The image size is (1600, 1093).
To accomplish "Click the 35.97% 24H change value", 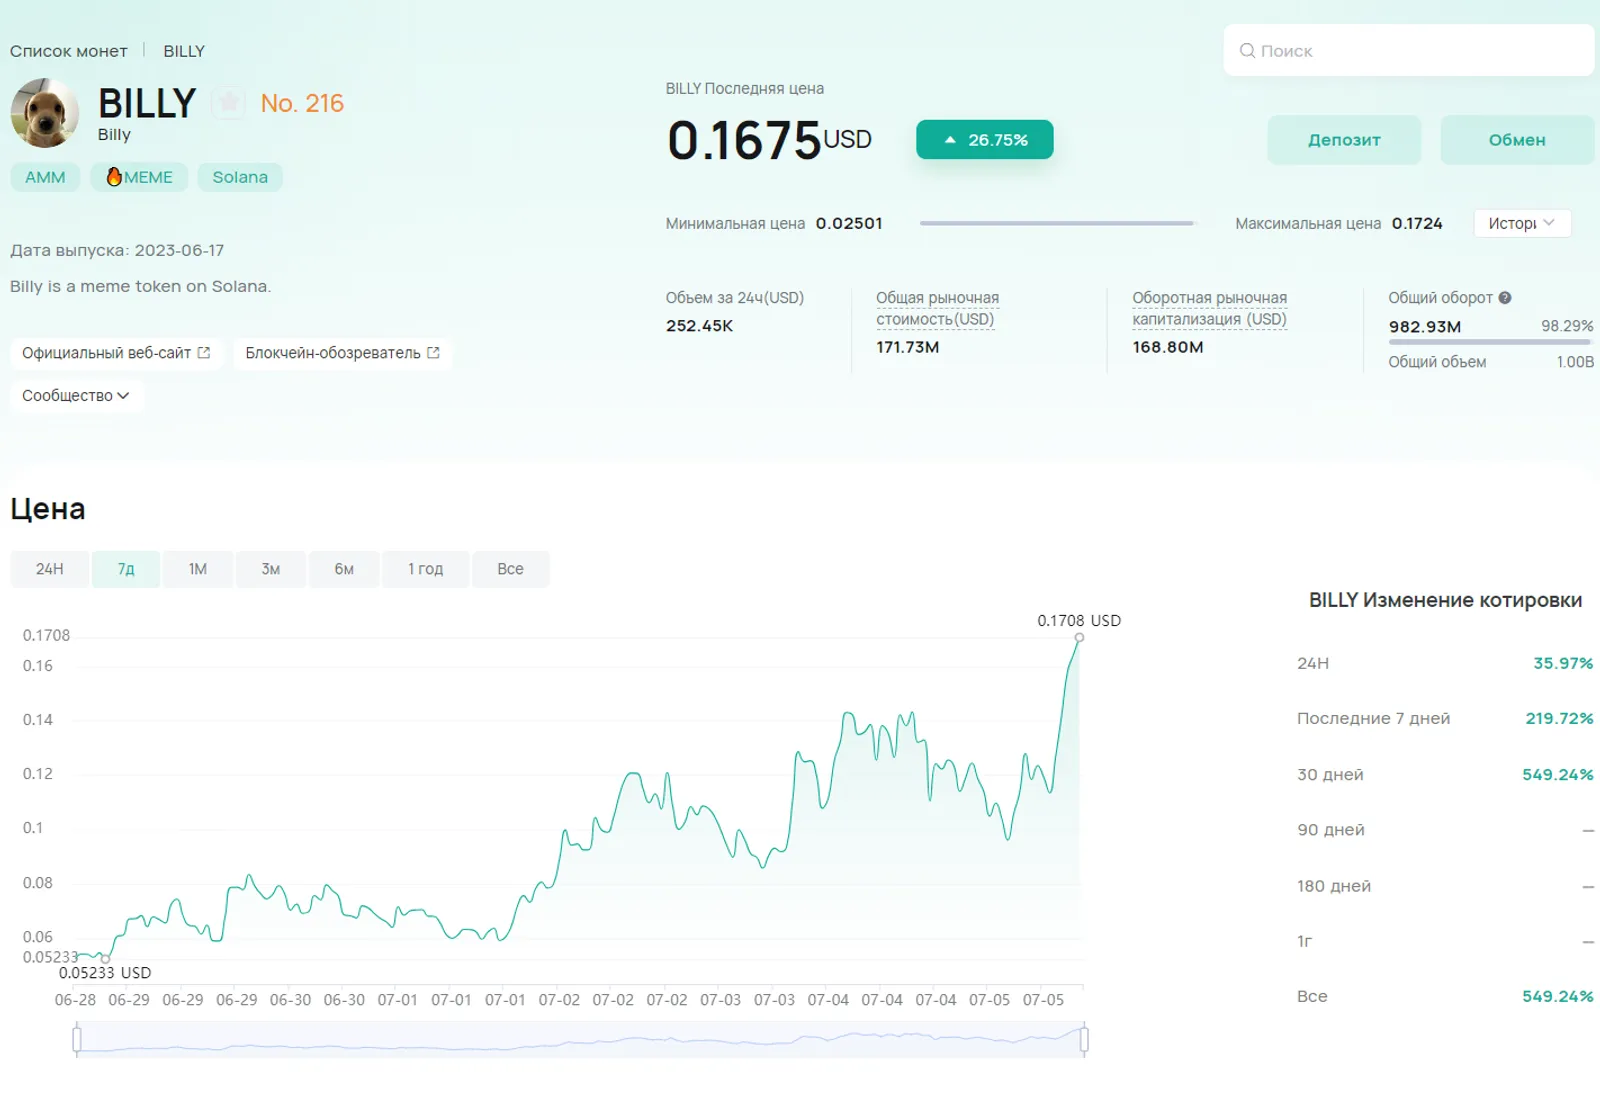I will click(1563, 663).
